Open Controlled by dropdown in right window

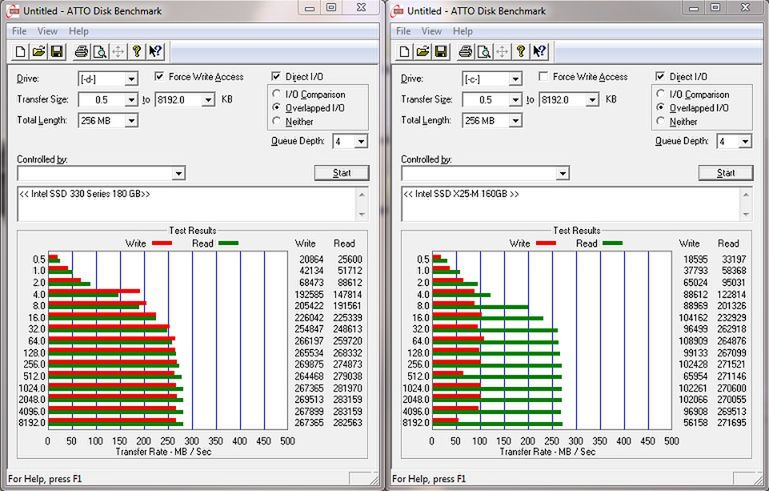pyautogui.click(x=563, y=173)
